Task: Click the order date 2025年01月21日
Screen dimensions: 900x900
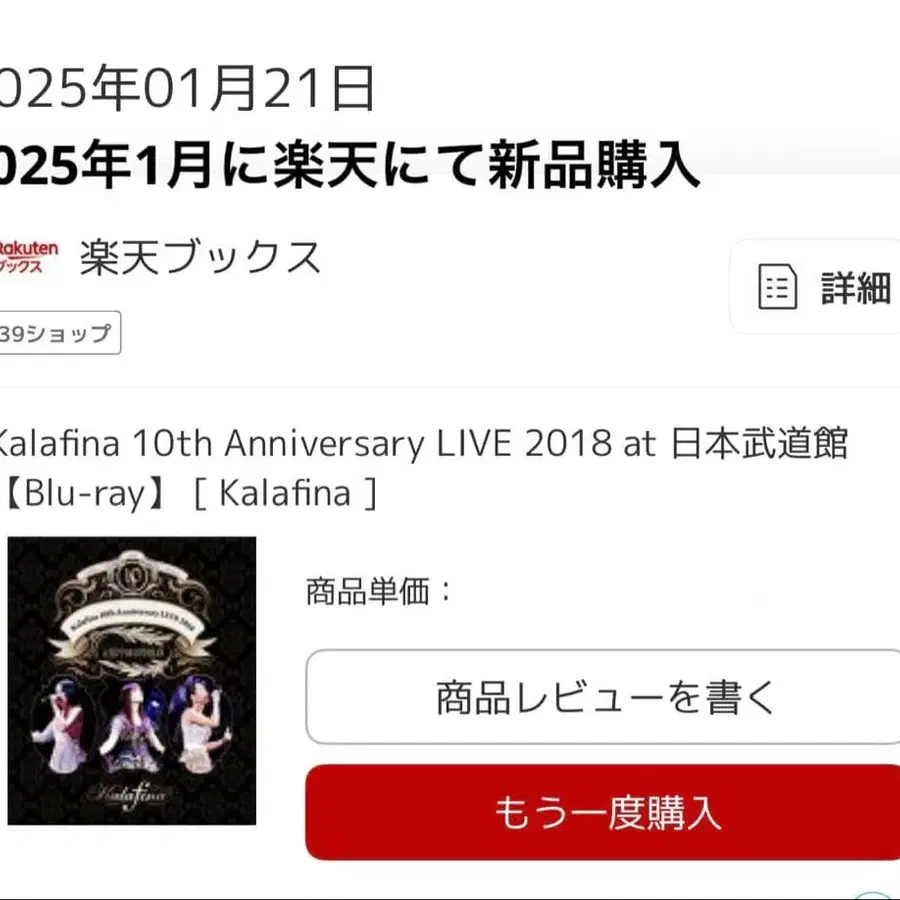Action: pyautogui.click(x=187, y=88)
